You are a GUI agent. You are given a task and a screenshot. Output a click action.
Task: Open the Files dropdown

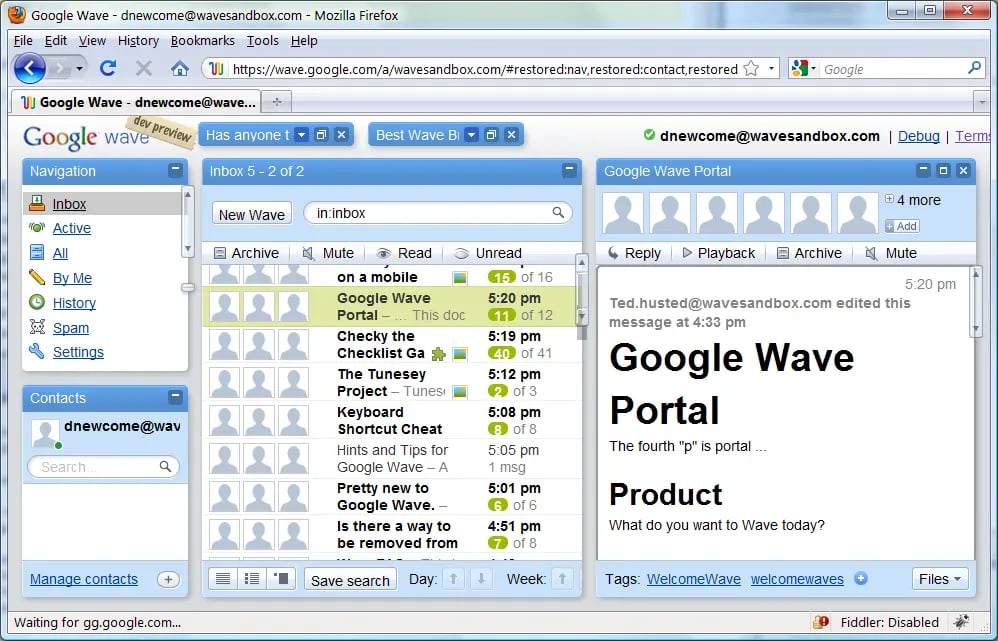pyautogui.click(x=940, y=579)
